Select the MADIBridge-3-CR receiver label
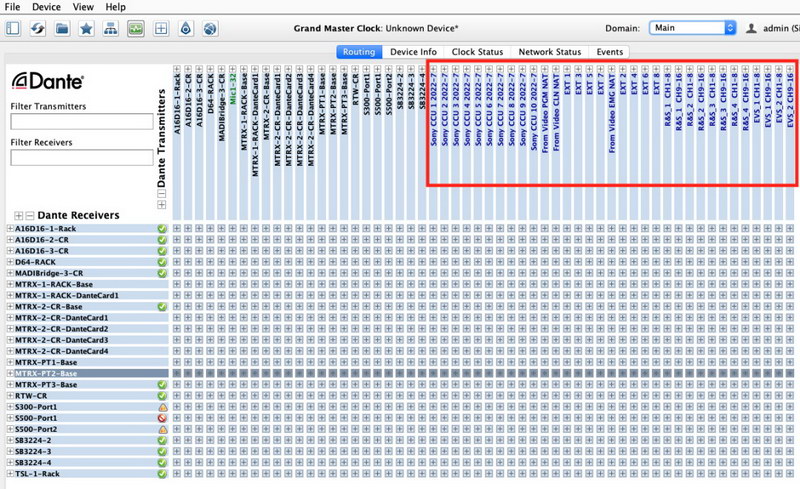800x489 pixels. 48,273
